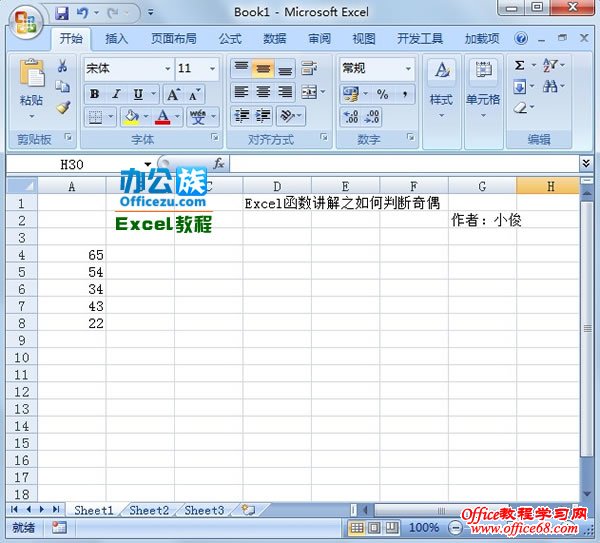Click the Fill down icon
The image size is (600, 543).
point(520,86)
